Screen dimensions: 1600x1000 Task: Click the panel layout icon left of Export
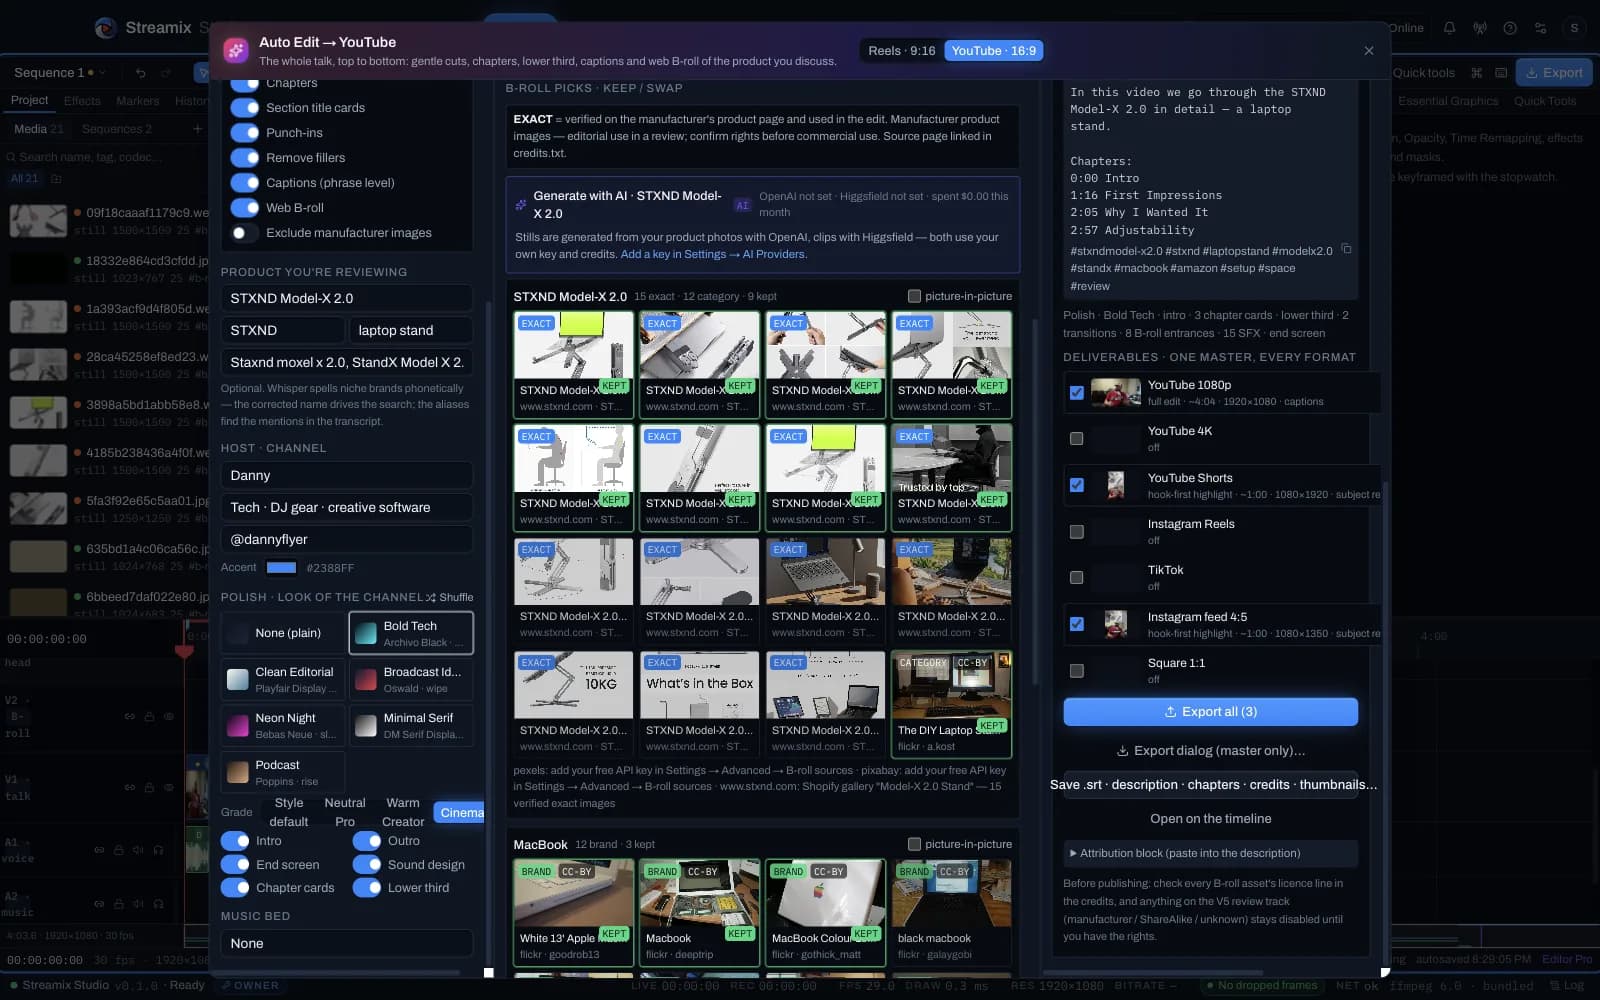pos(1501,73)
